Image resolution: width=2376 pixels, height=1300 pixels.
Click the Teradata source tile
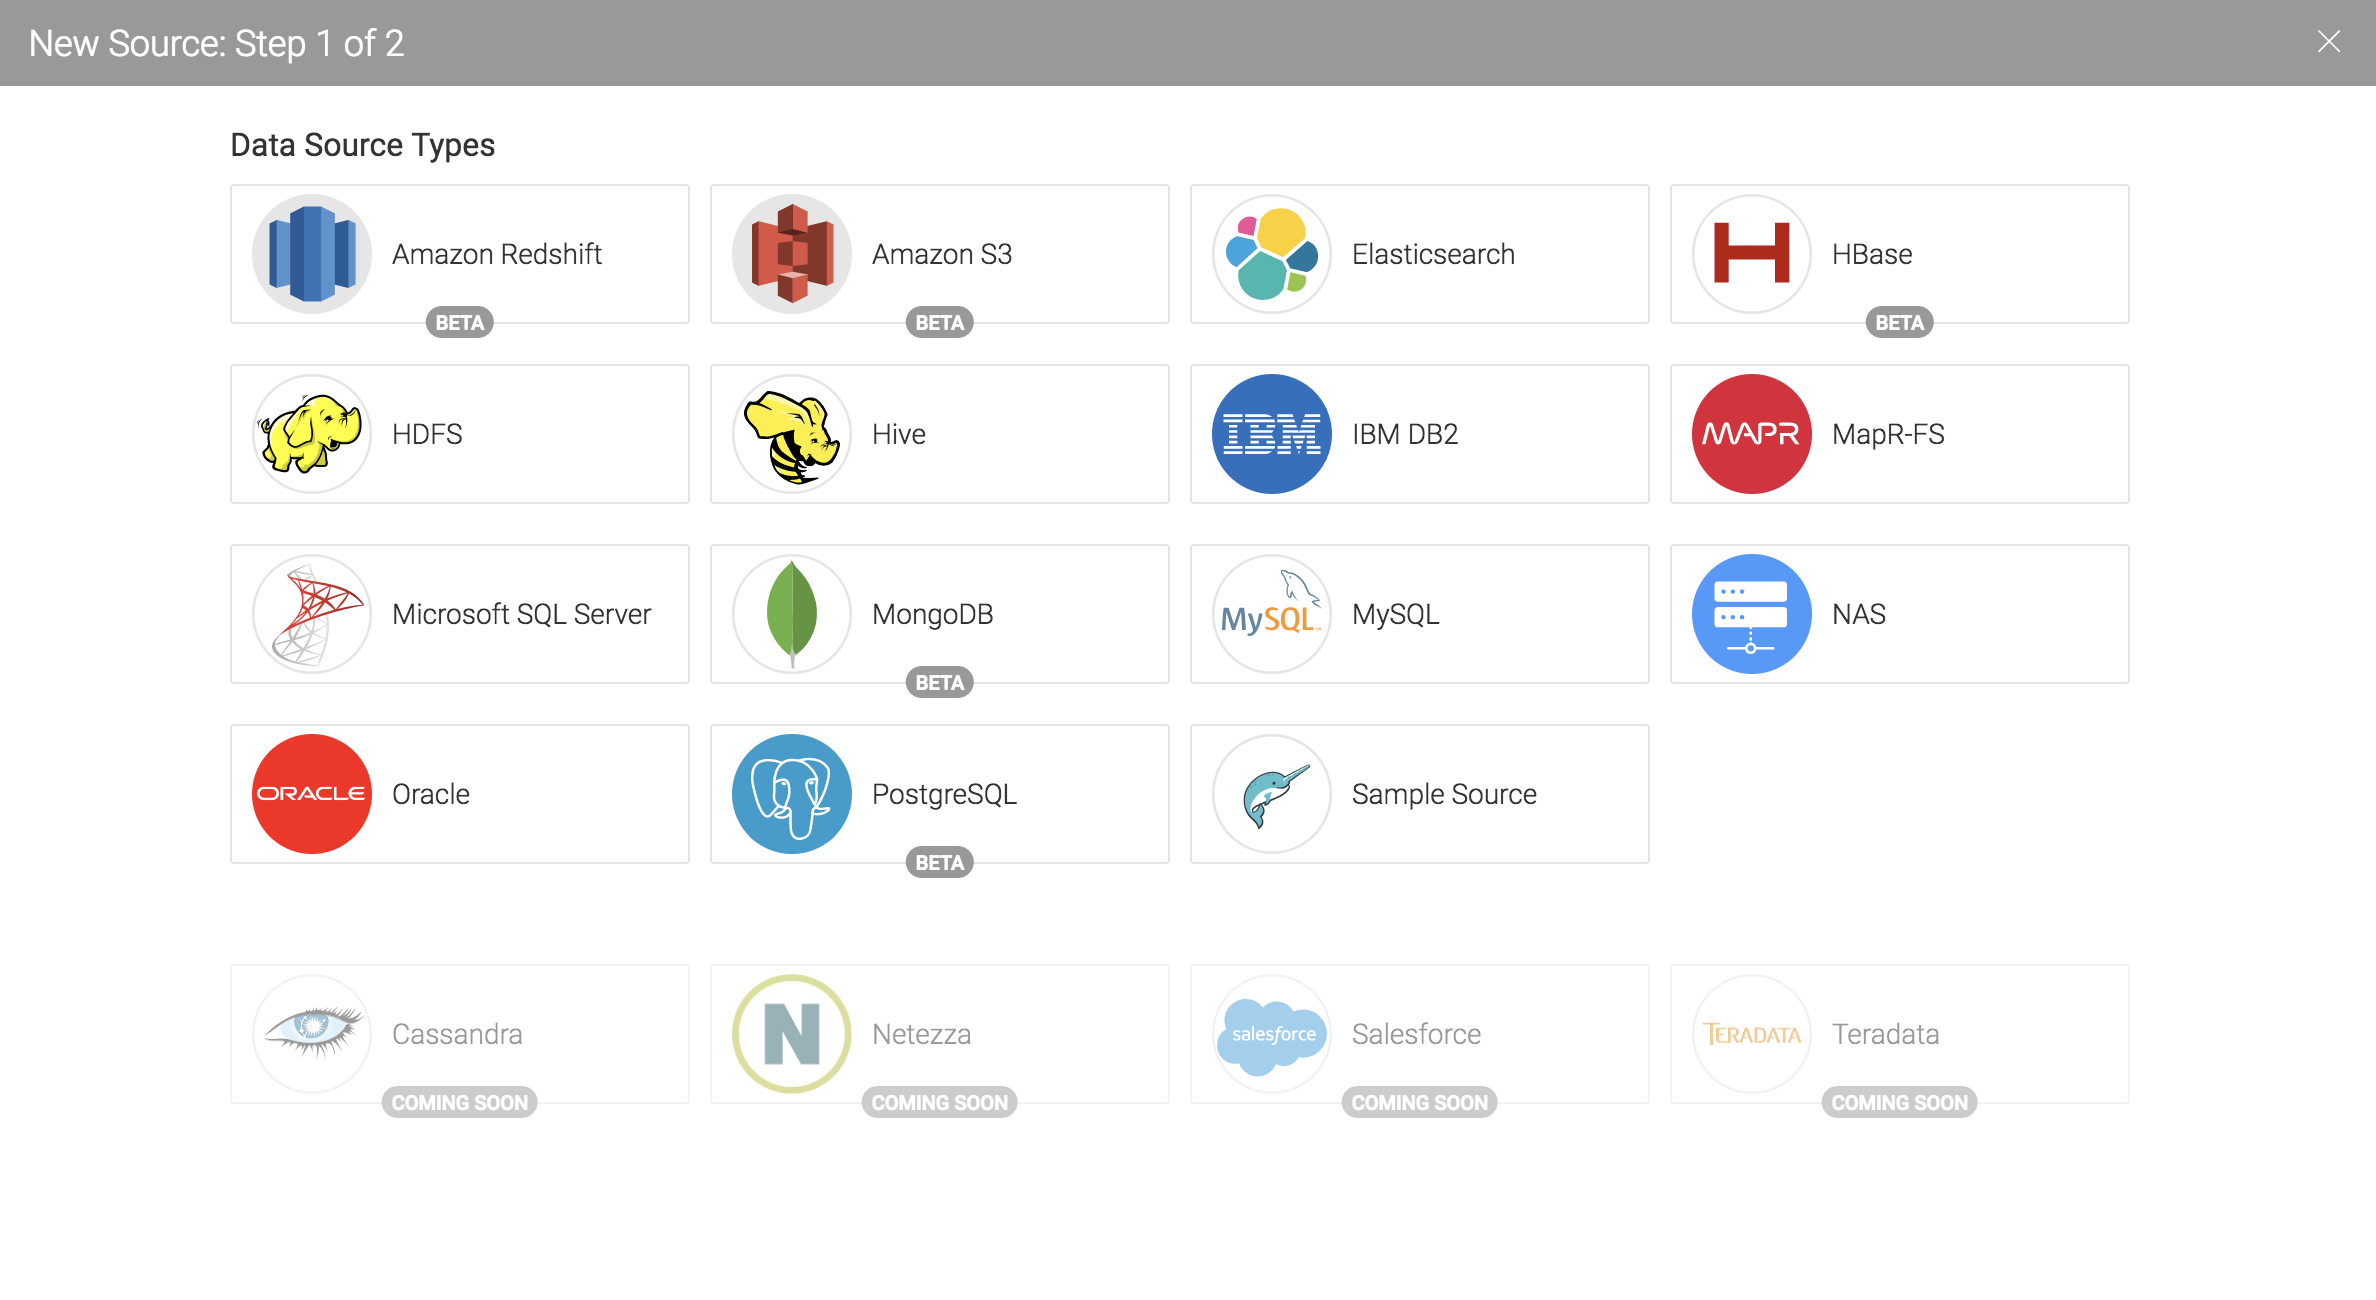coord(1900,1034)
